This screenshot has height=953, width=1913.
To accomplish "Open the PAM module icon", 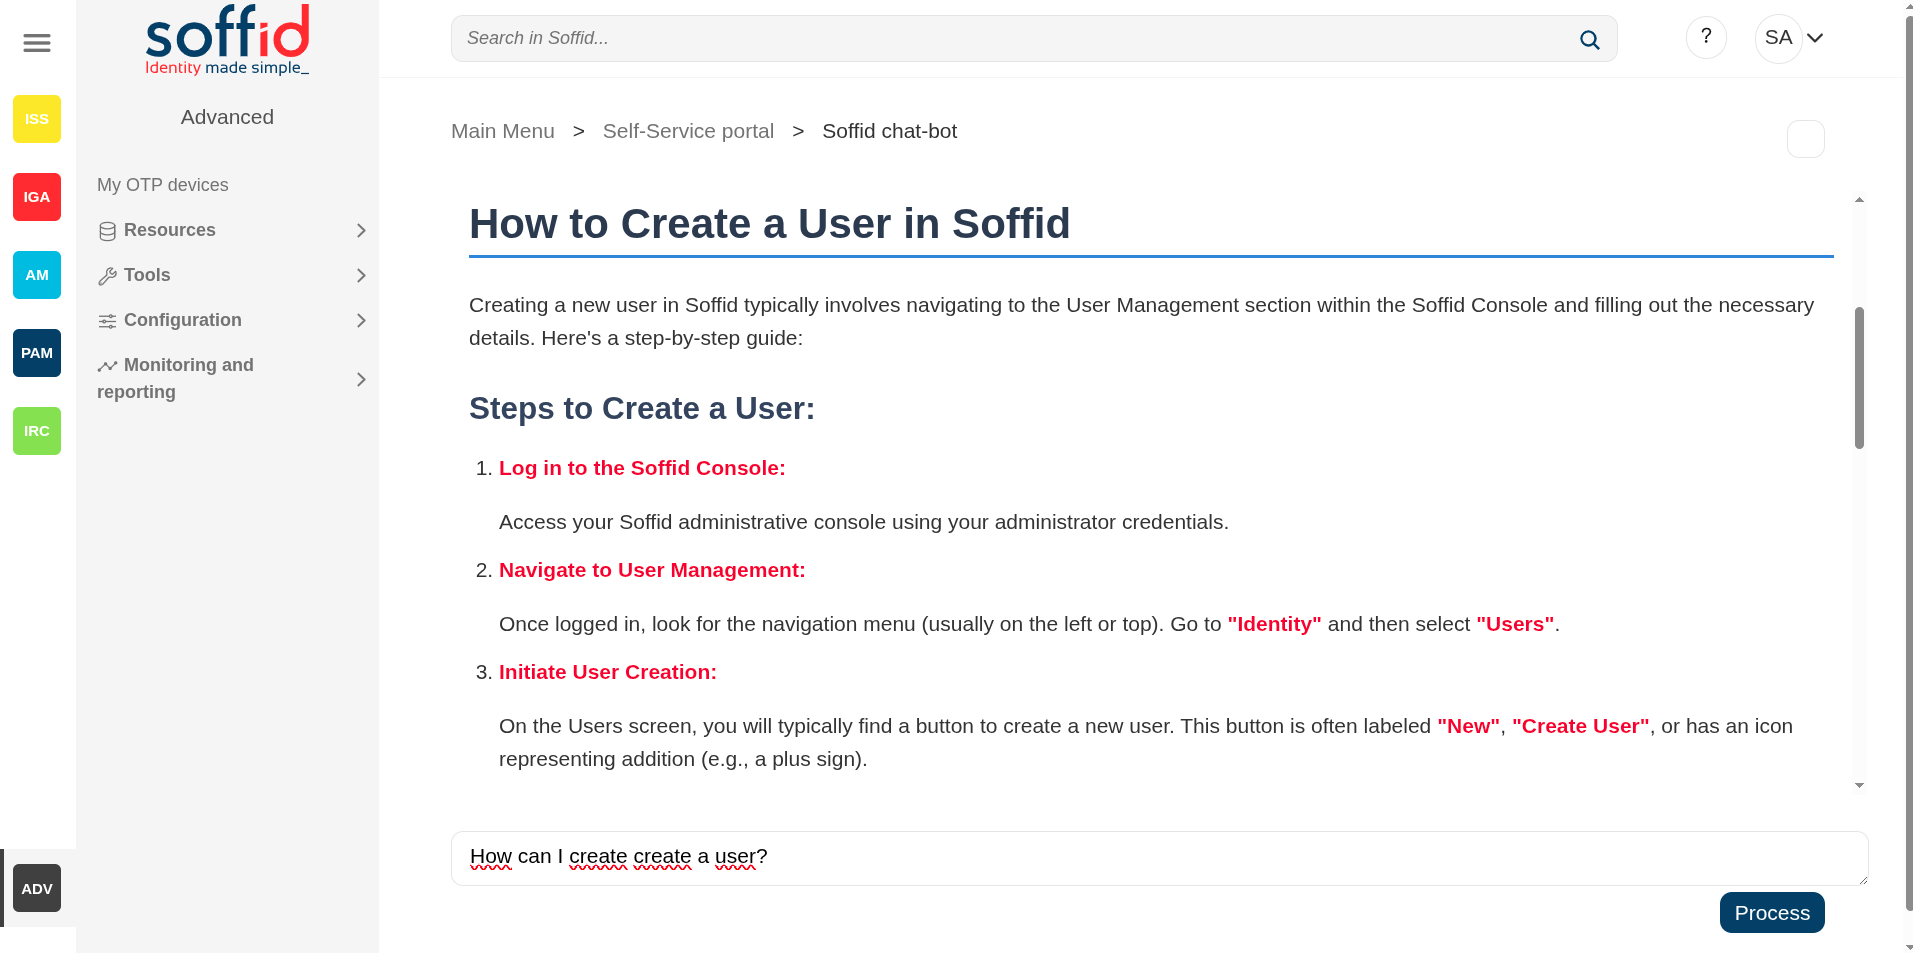I will (37, 353).
